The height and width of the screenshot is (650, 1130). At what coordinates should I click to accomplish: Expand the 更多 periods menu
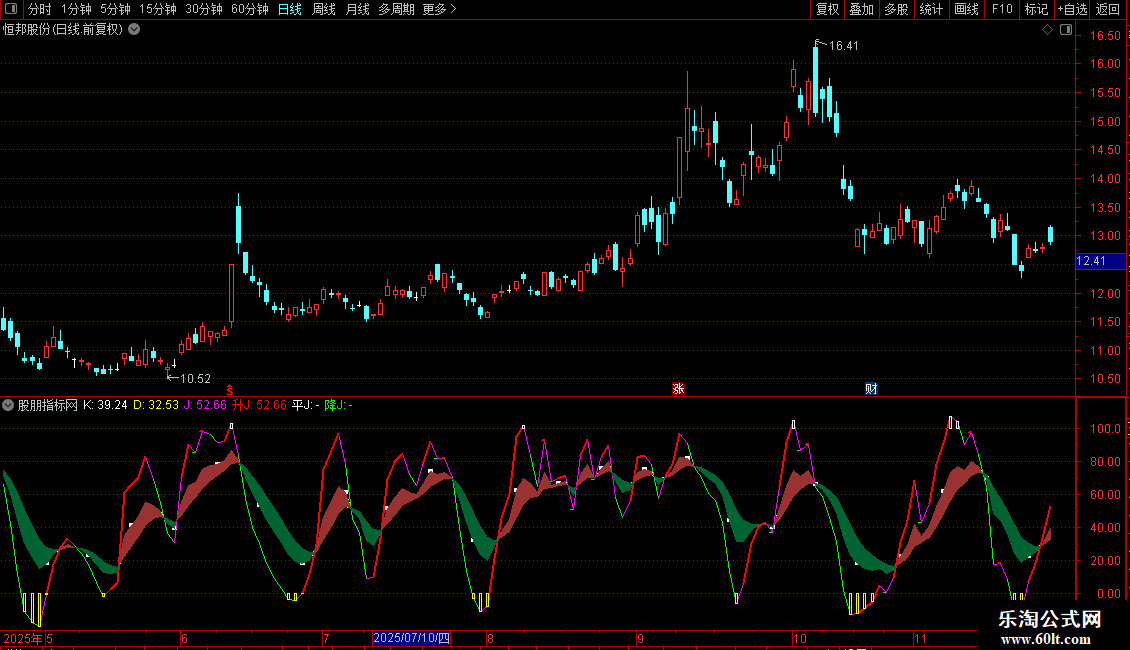[x=440, y=9]
